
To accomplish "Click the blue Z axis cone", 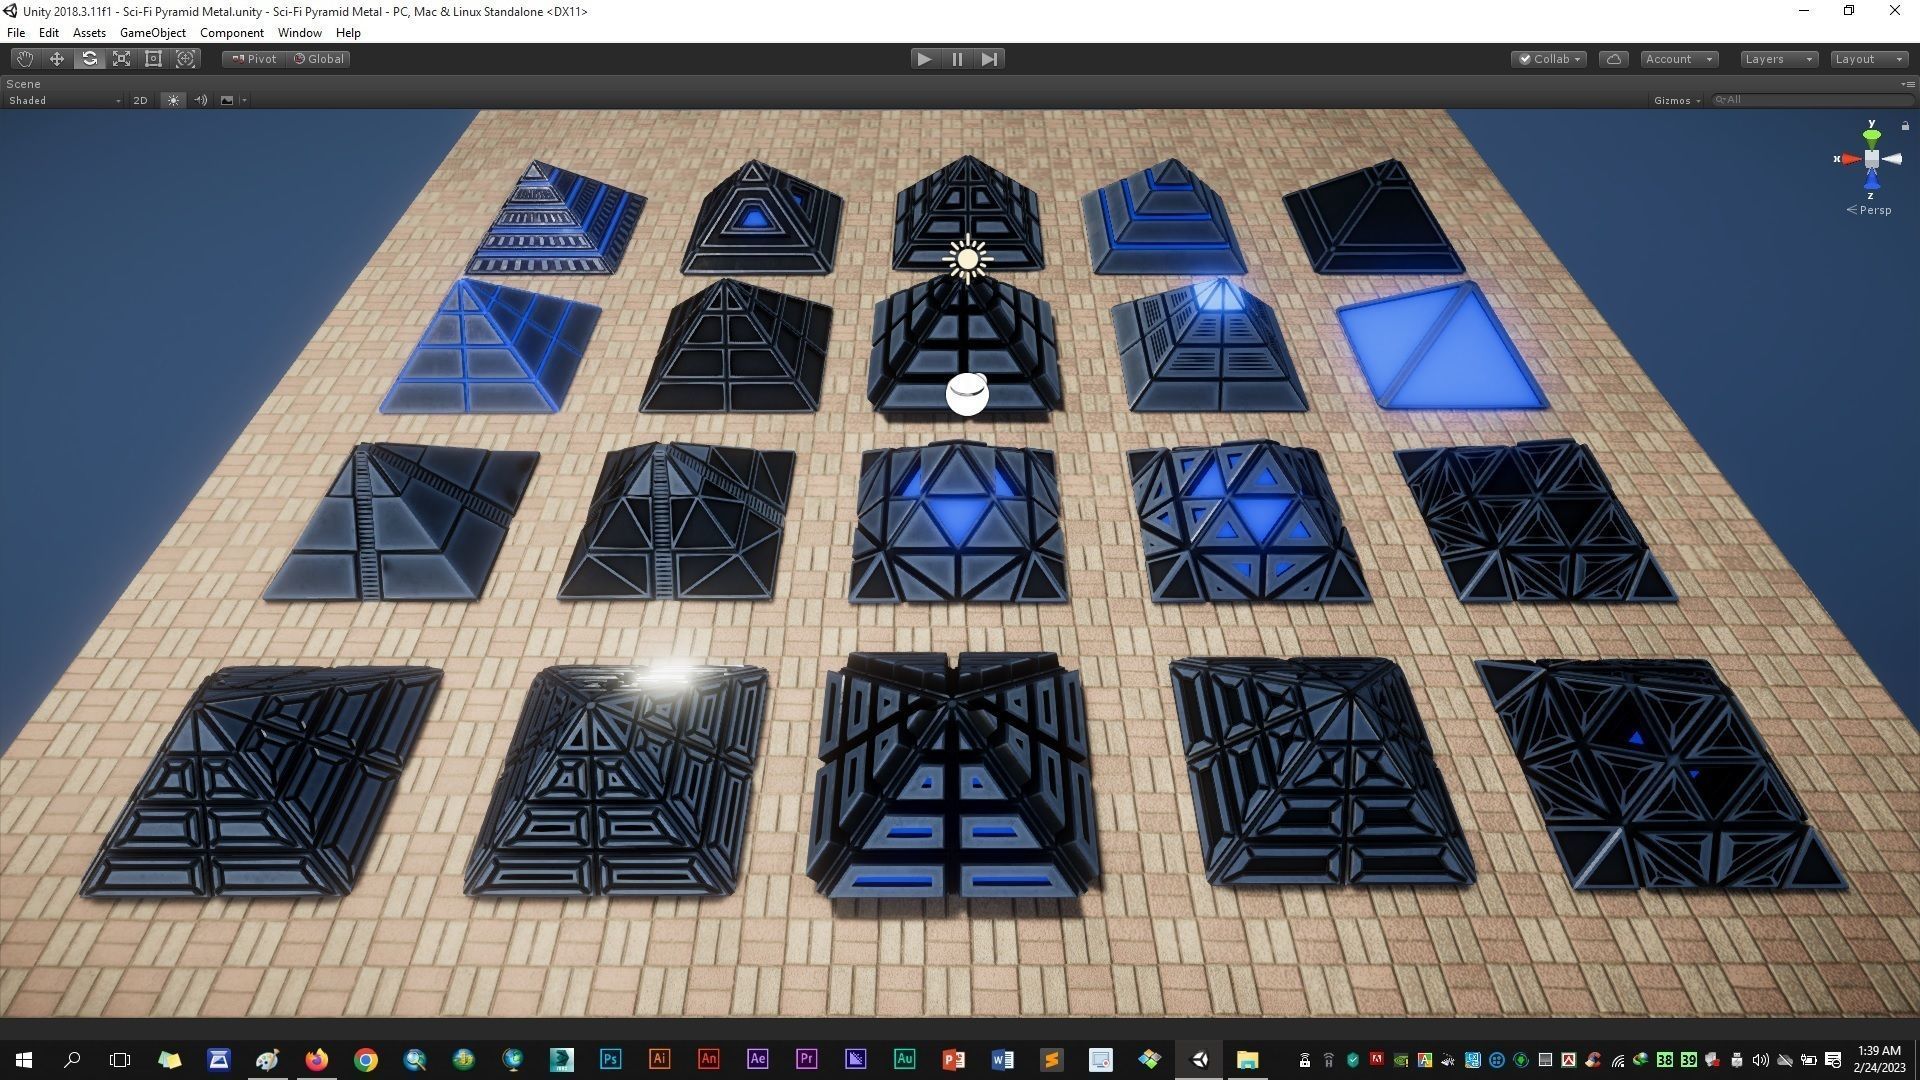I will click(x=1871, y=181).
